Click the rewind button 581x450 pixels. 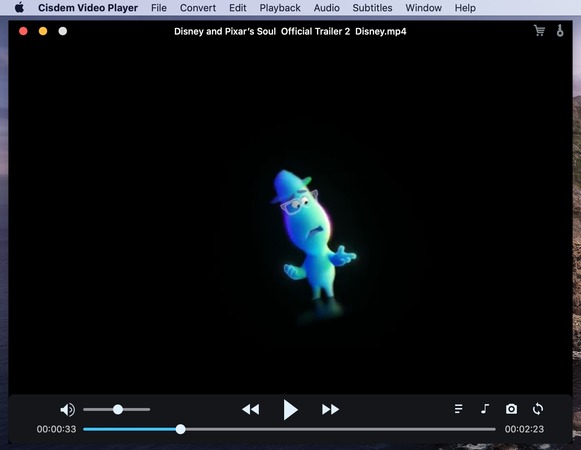click(251, 410)
